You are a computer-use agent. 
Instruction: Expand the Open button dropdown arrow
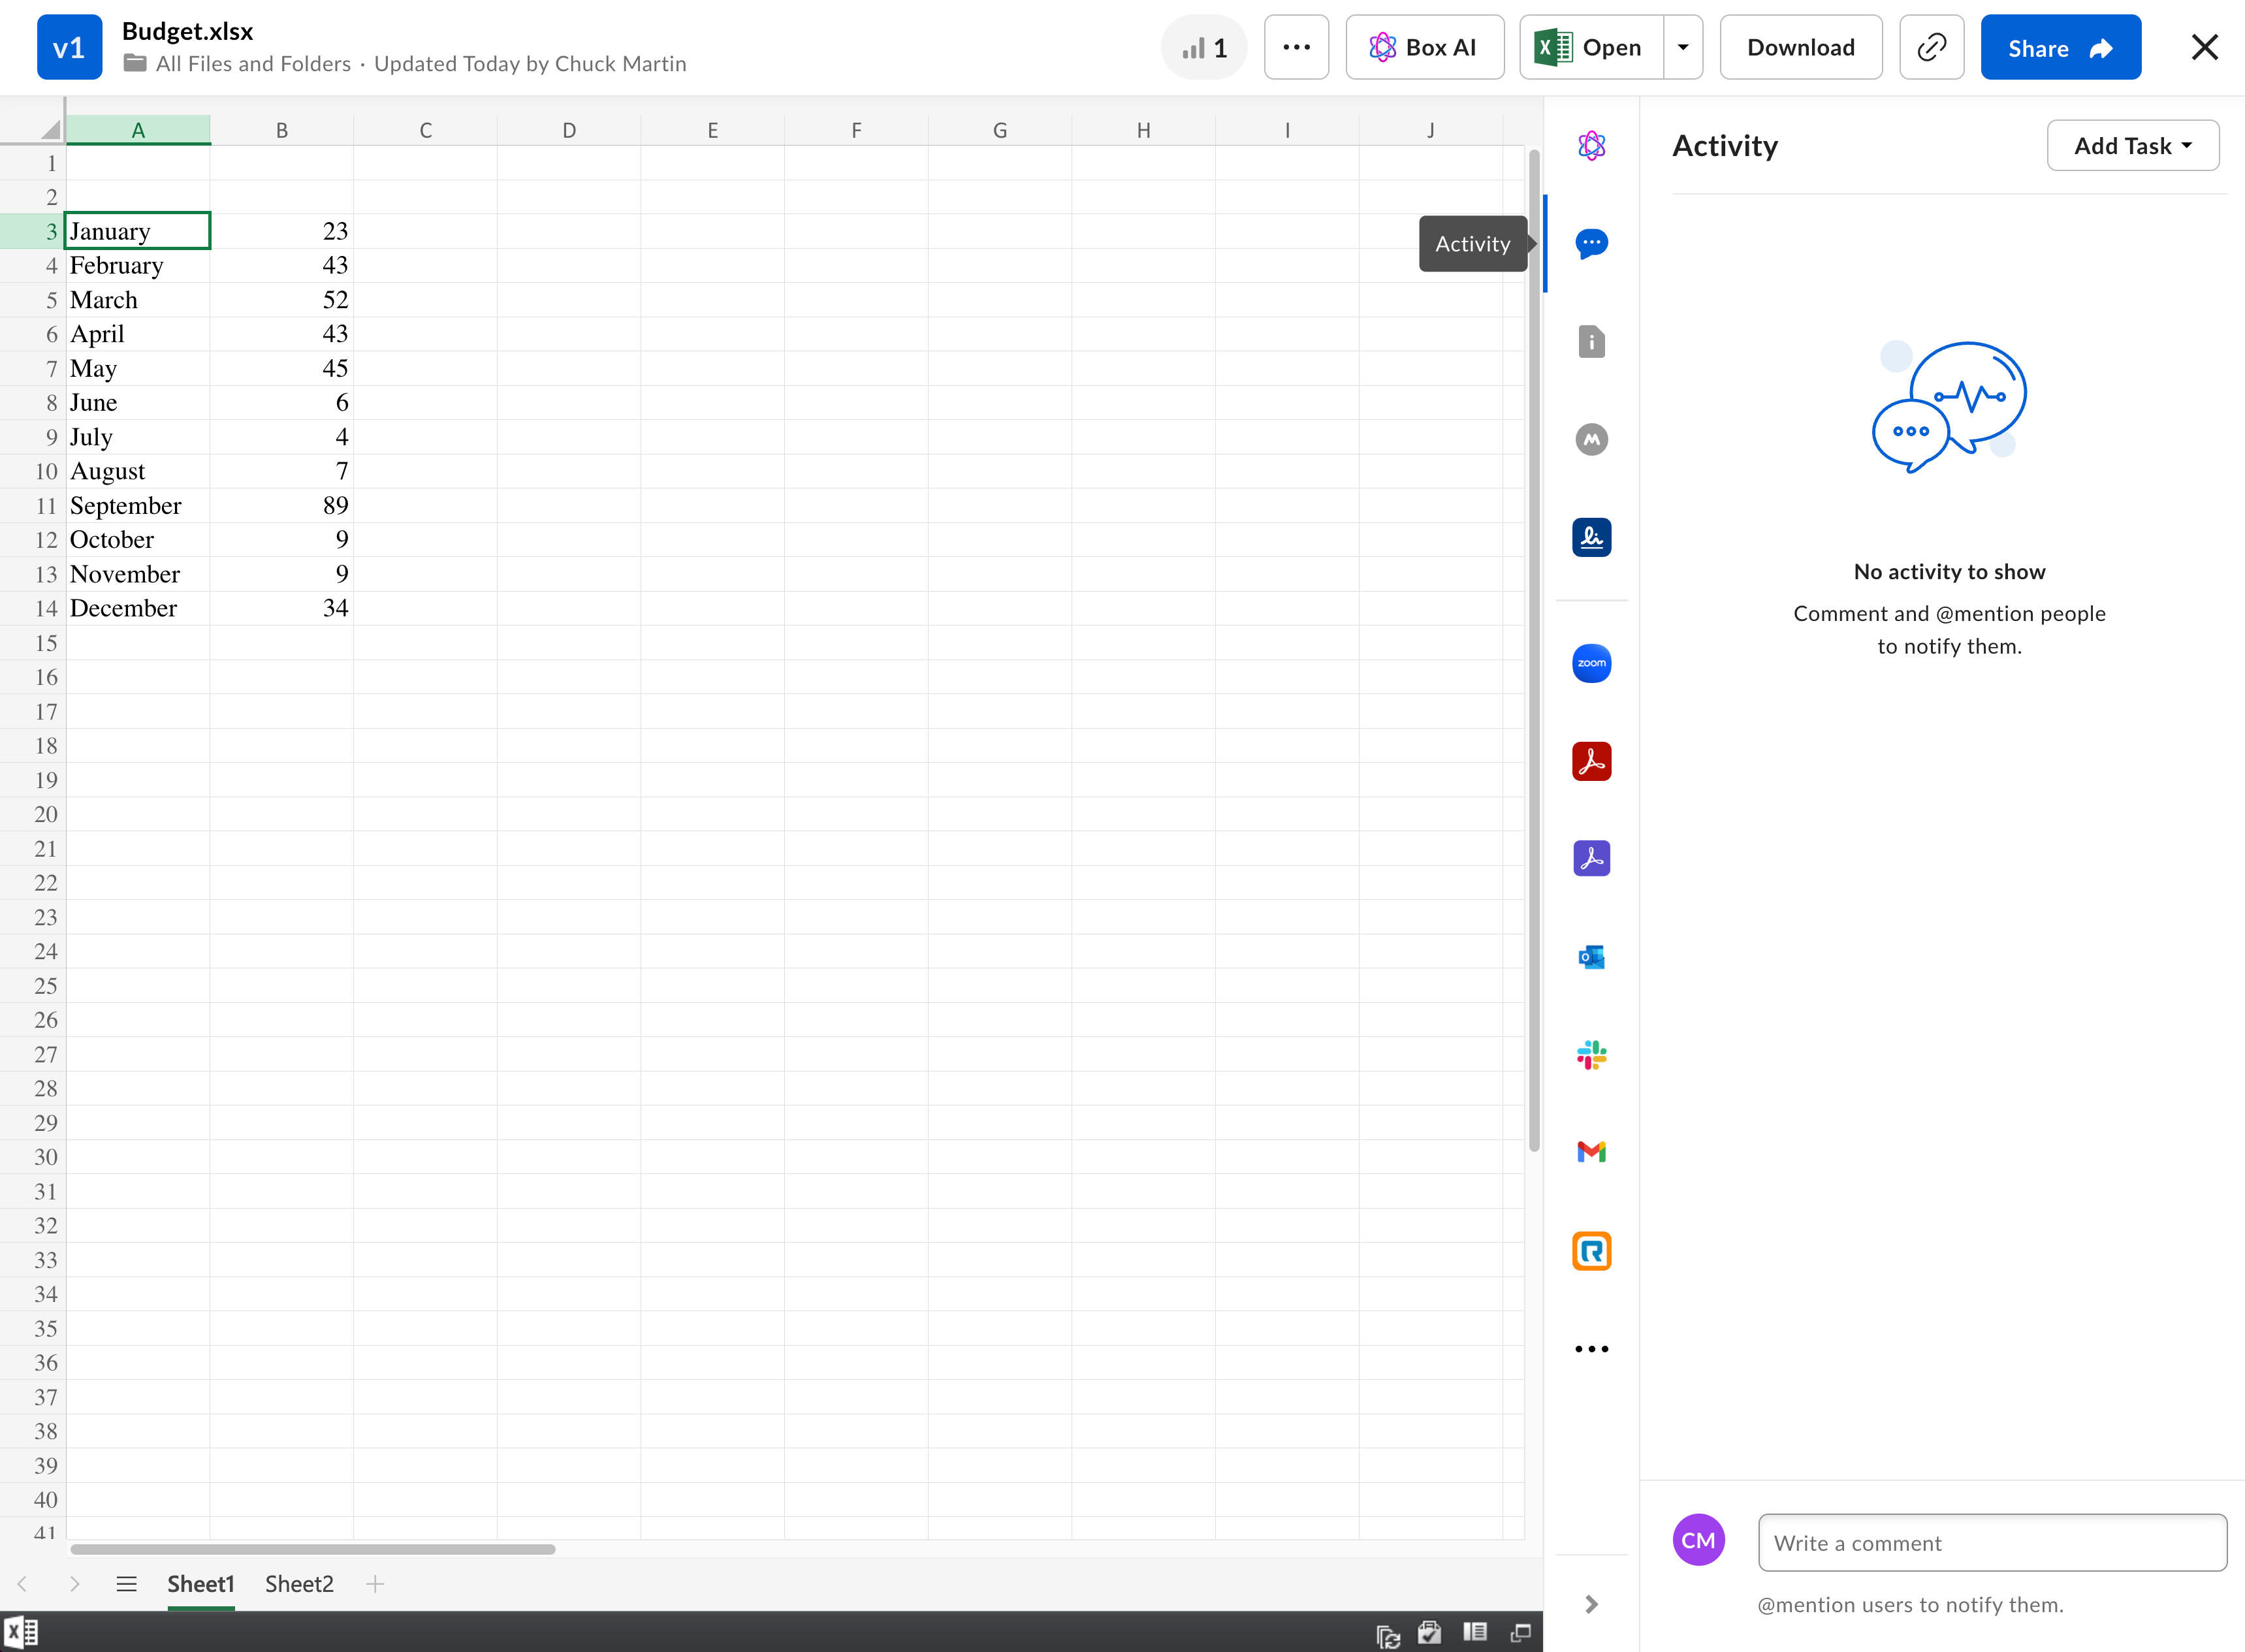(x=1683, y=47)
